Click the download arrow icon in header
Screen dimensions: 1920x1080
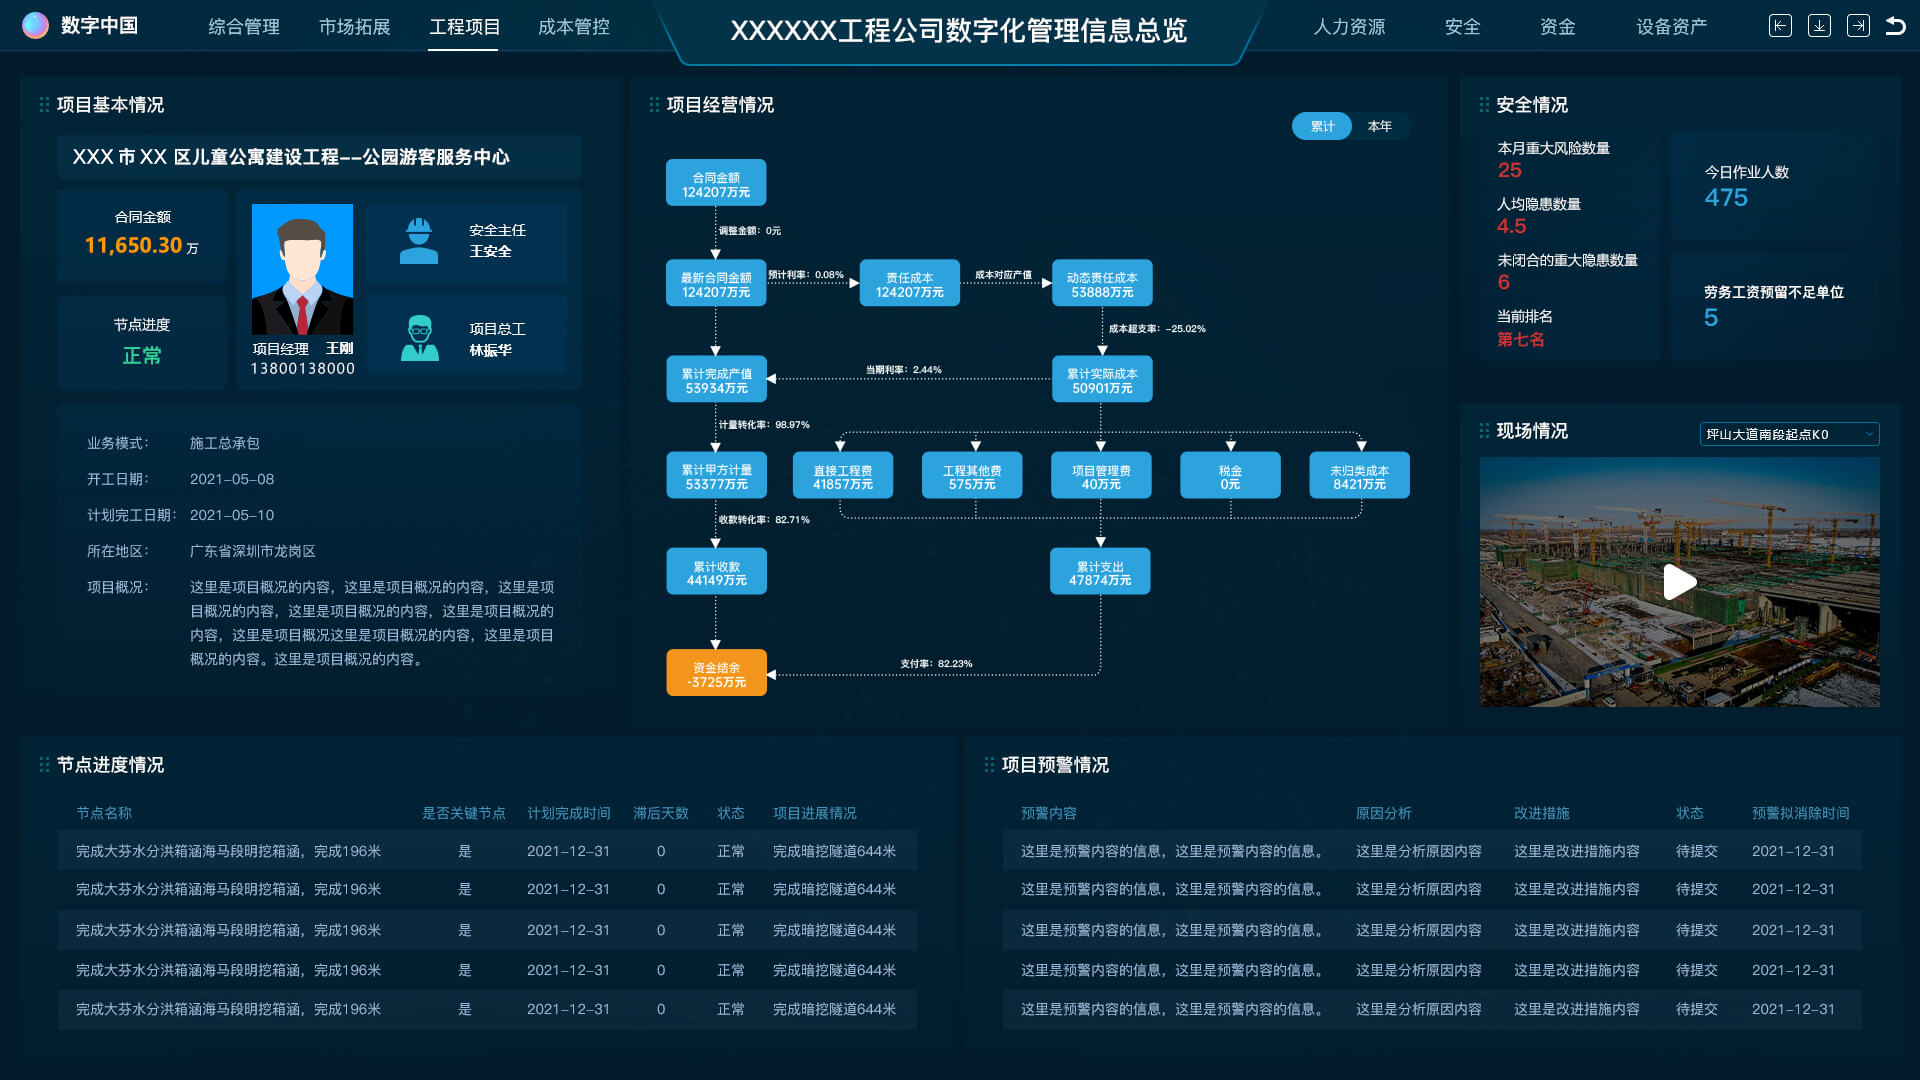[1819, 26]
